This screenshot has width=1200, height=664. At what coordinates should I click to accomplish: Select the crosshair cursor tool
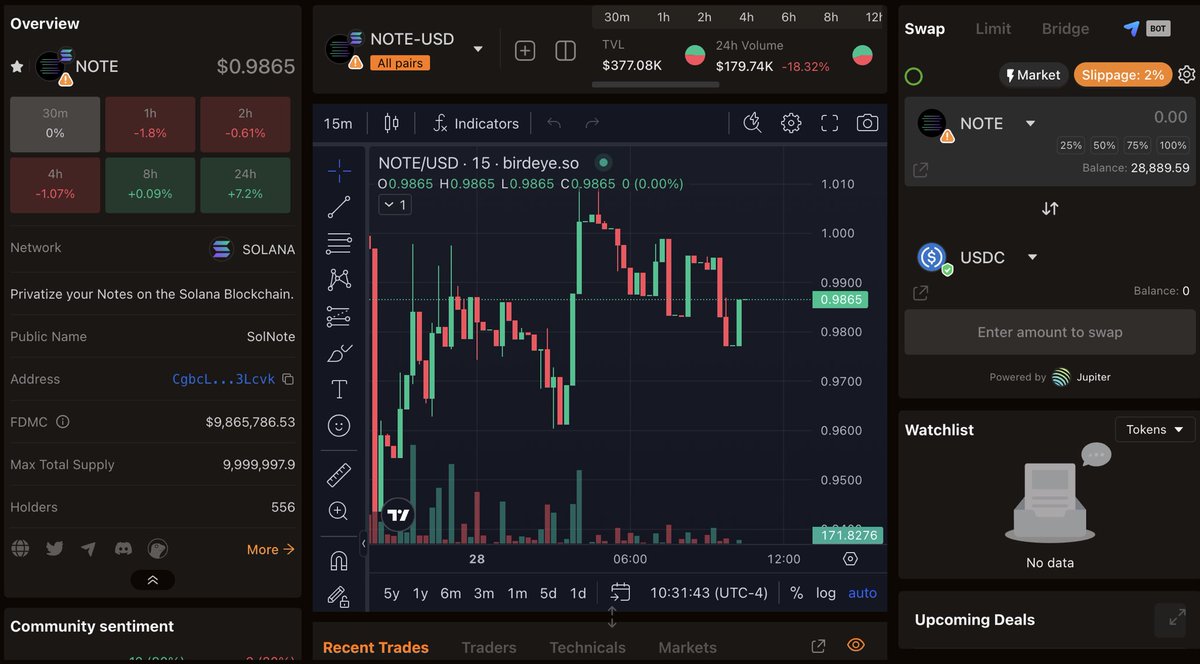339,171
